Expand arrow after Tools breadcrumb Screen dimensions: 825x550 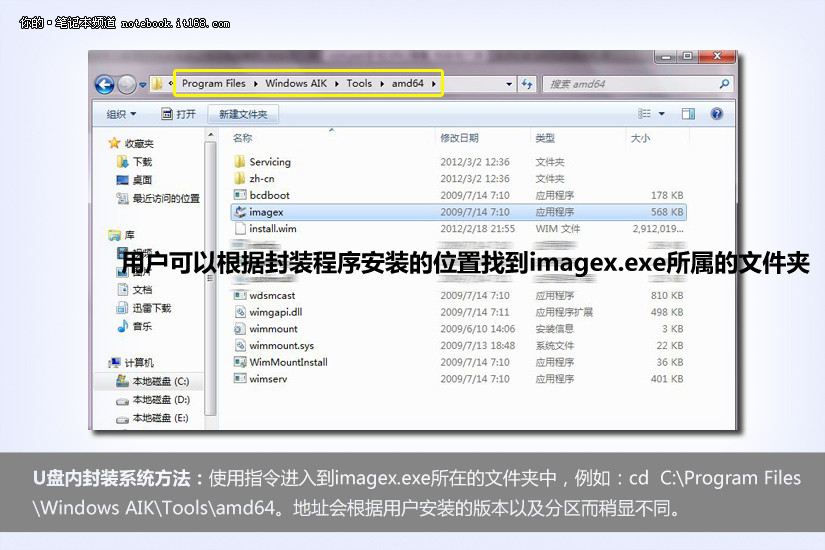tap(382, 84)
